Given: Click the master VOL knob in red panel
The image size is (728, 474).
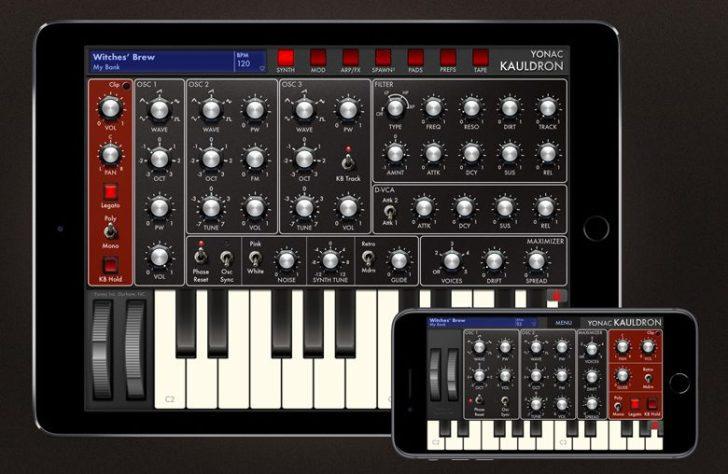Looking at the screenshot, I should pyautogui.click(x=110, y=108).
